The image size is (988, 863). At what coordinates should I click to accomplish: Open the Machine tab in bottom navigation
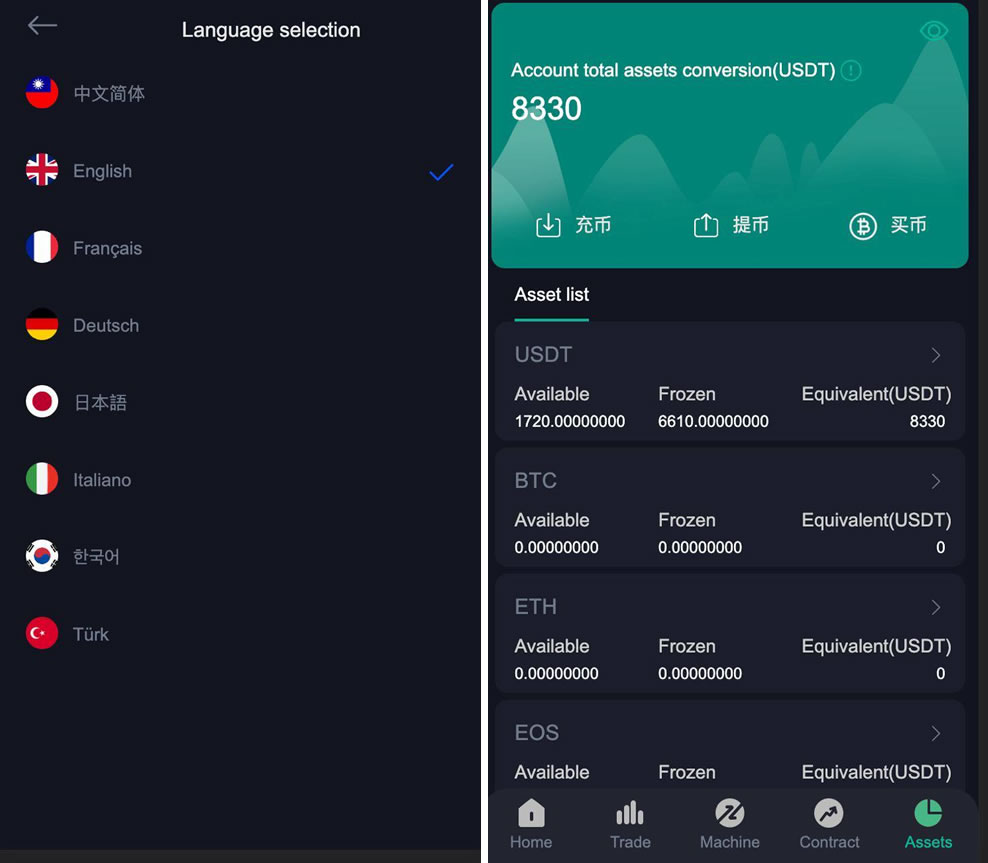(x=730, y=824)
